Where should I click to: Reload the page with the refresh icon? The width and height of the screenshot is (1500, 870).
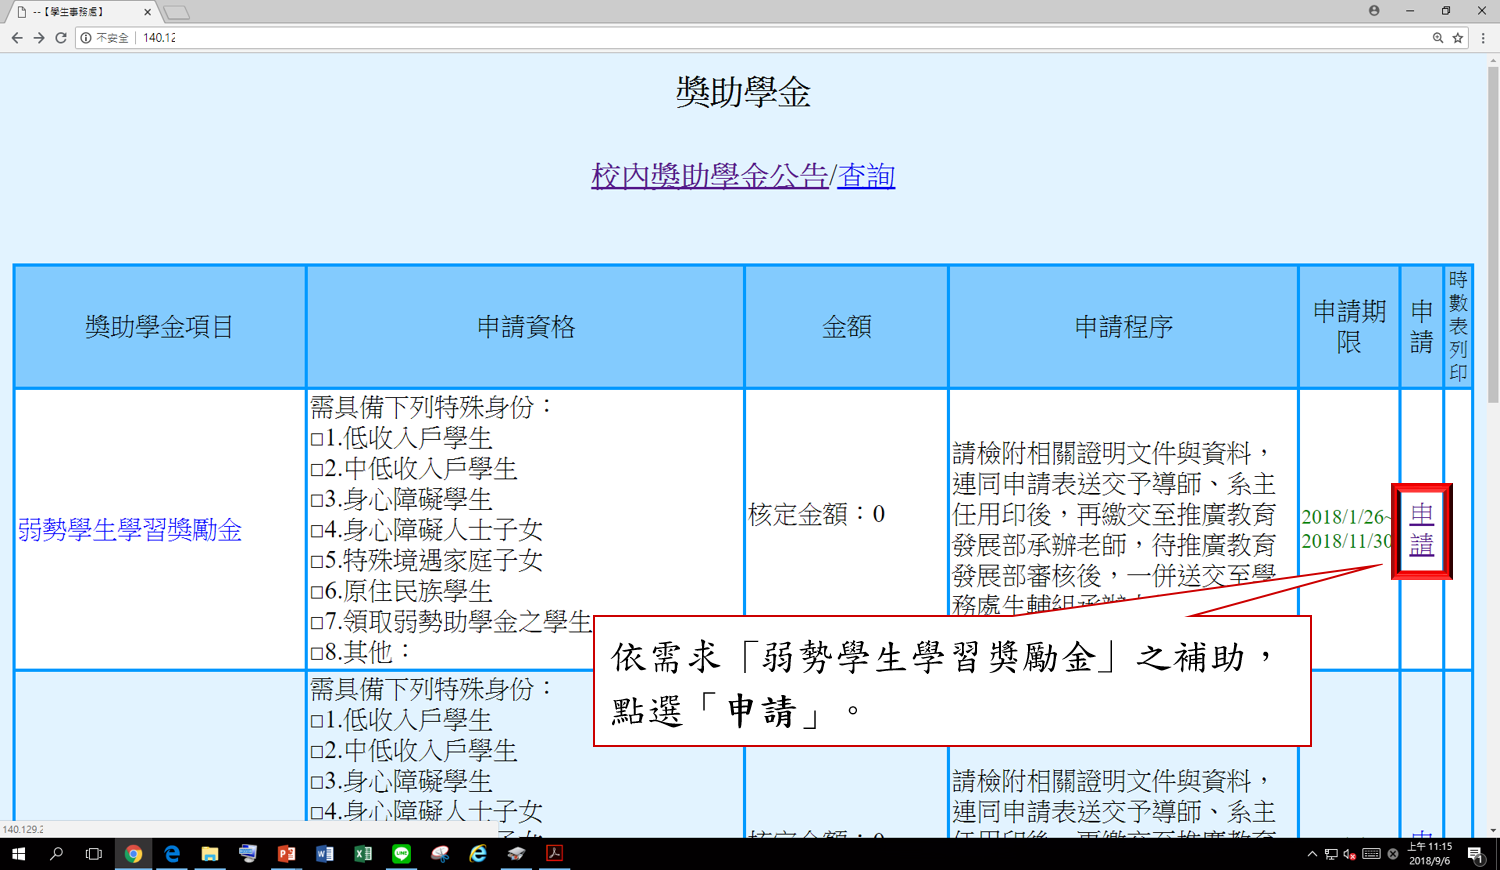[61, 38]
